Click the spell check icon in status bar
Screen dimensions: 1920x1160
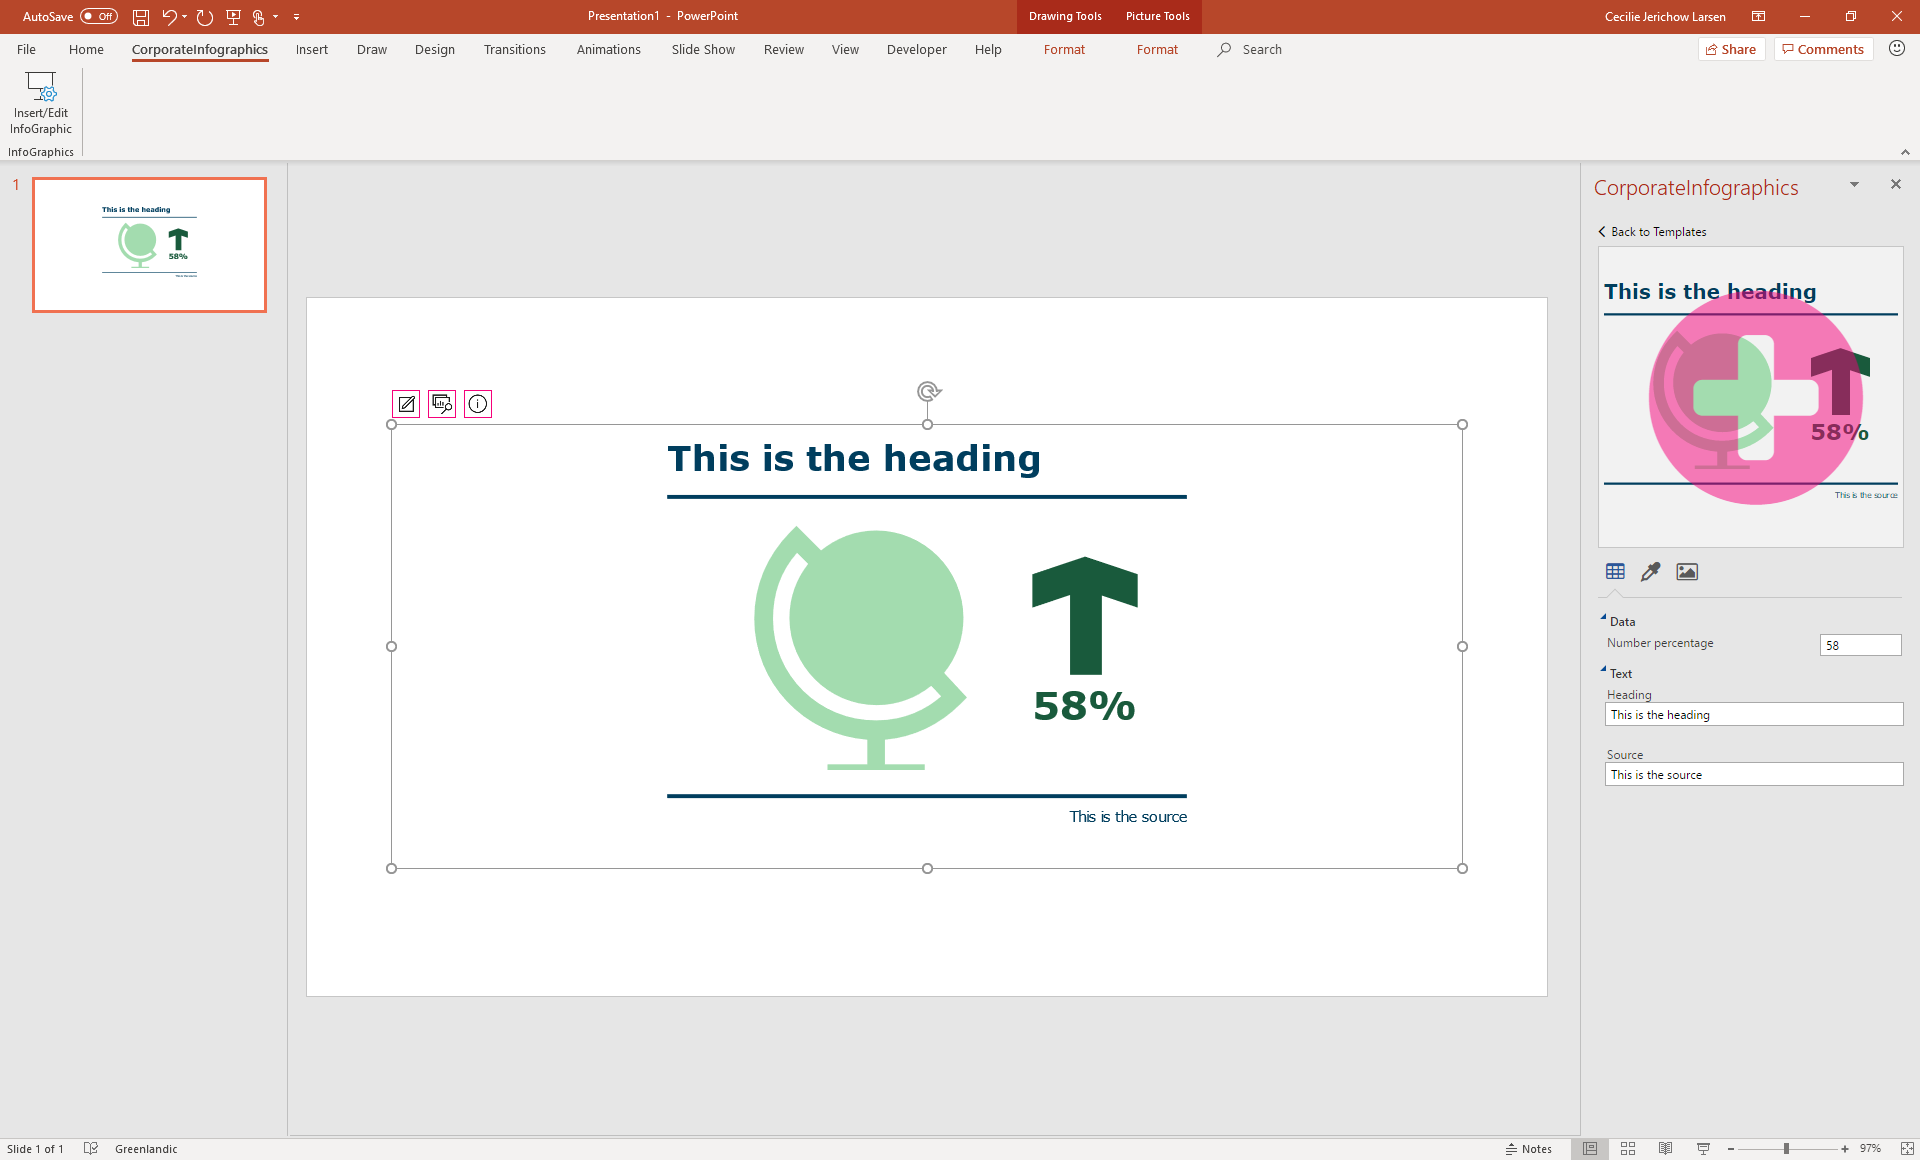tap(91, 1149)
